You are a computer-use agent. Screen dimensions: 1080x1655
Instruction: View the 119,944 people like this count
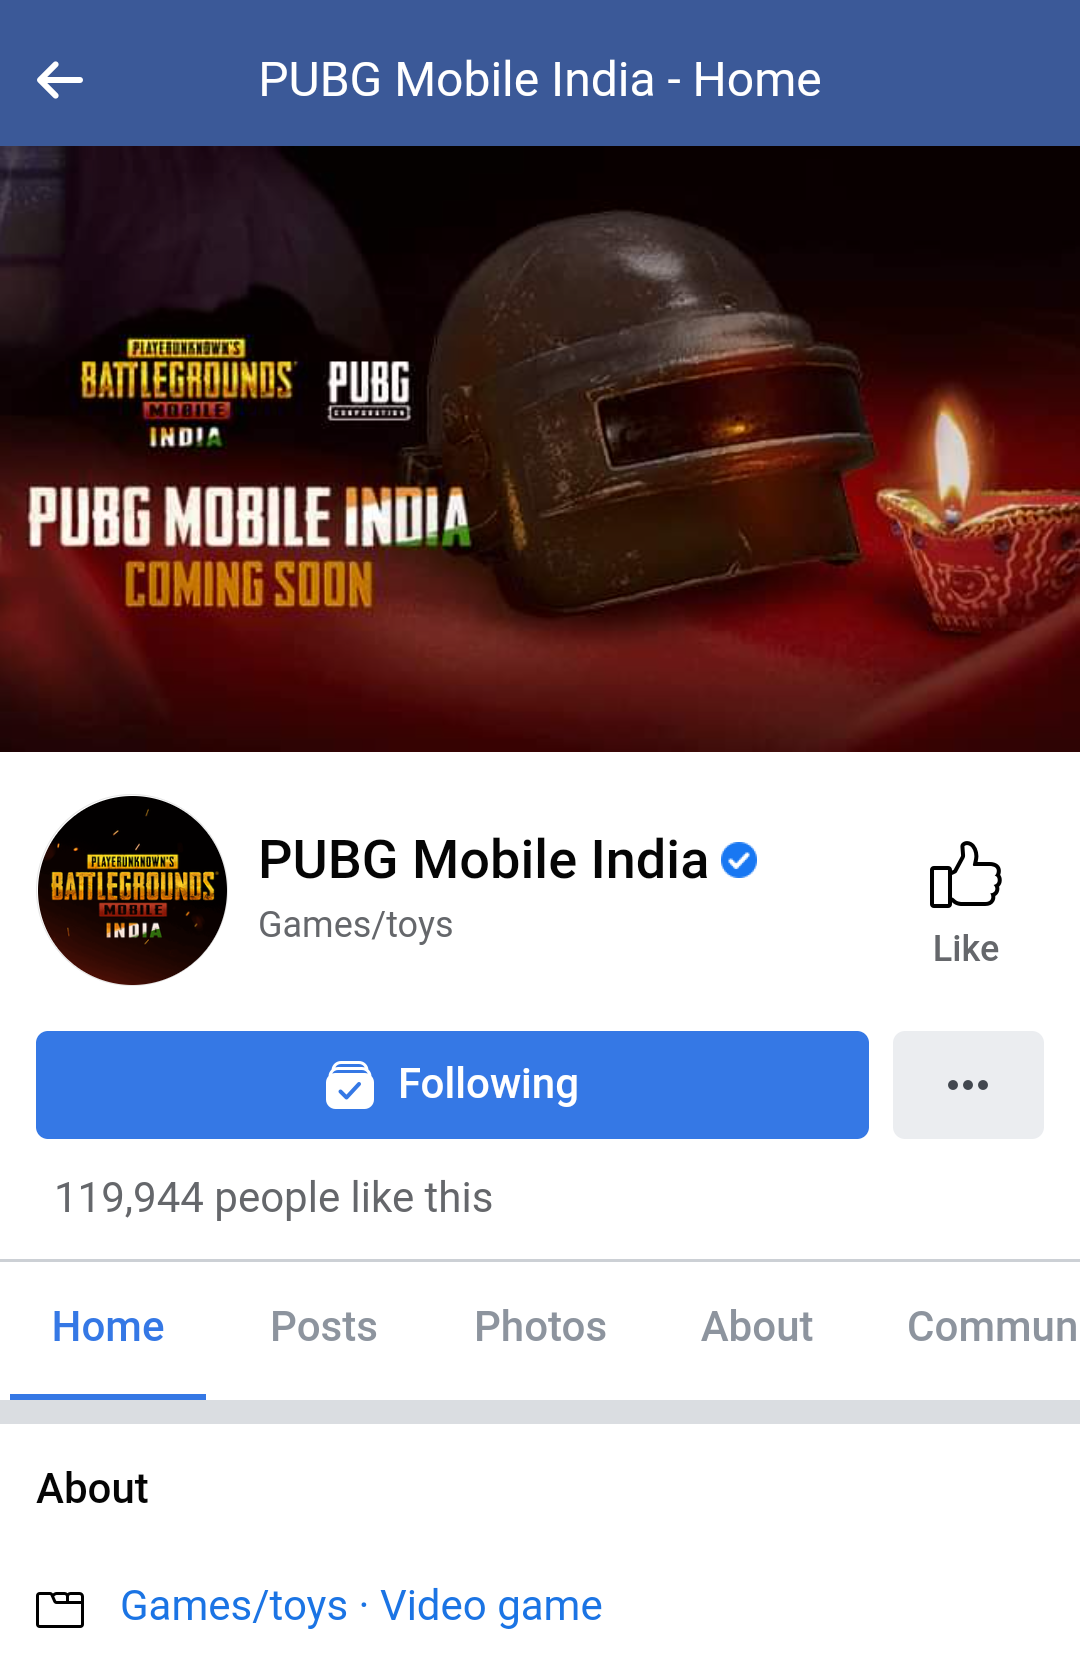274,1197
